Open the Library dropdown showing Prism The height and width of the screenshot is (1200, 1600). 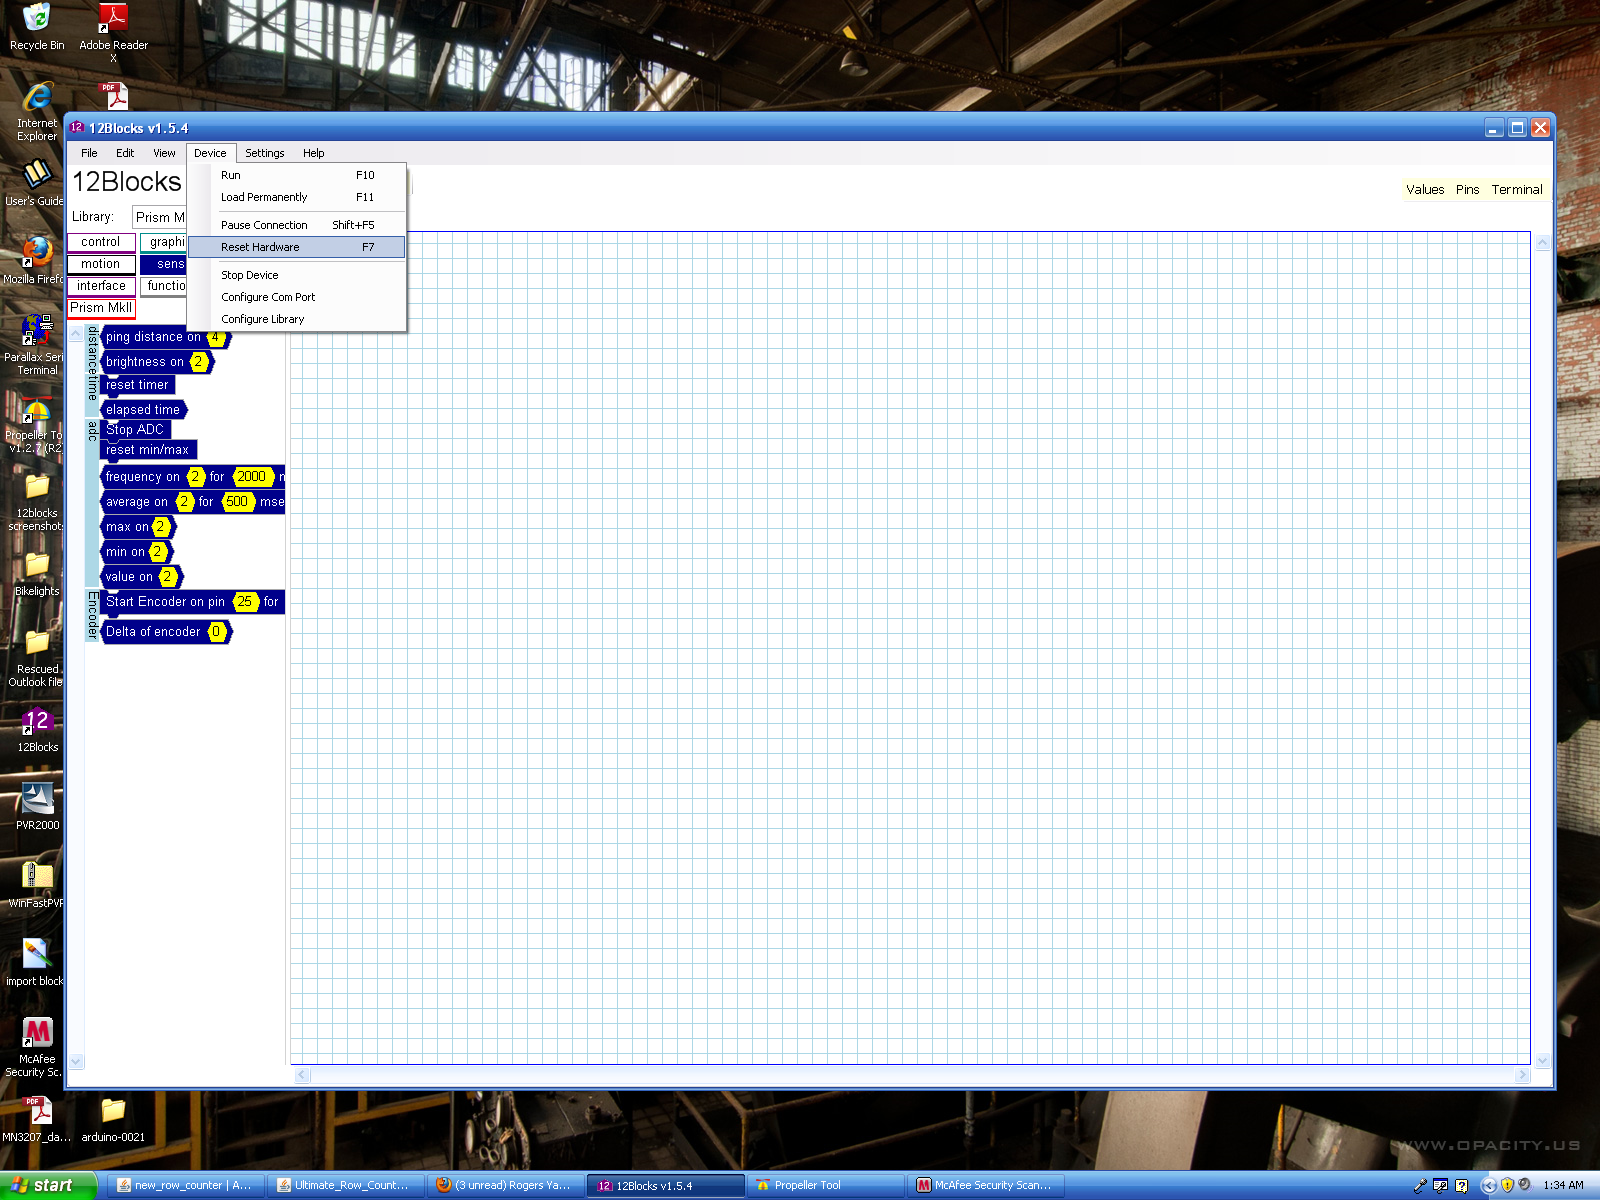[160, 217]
